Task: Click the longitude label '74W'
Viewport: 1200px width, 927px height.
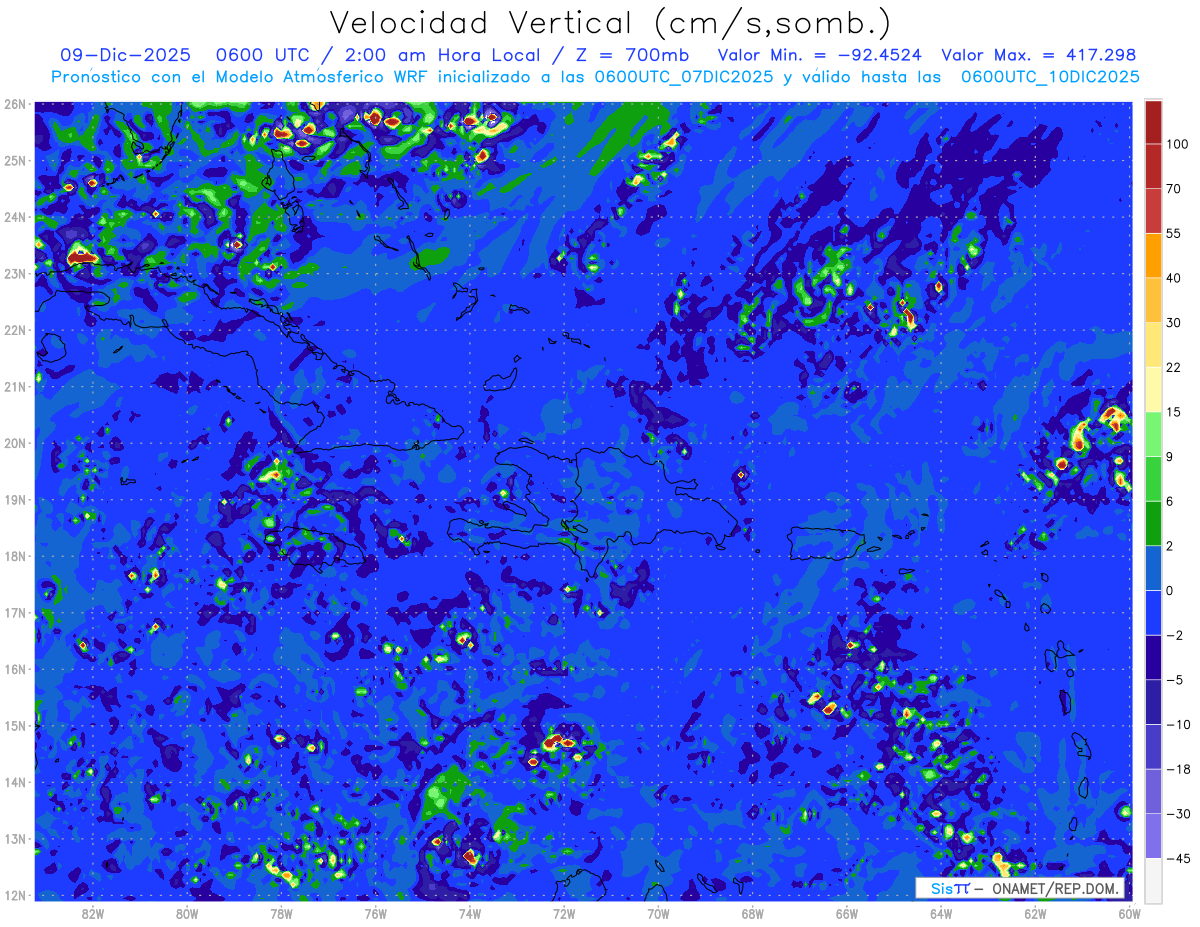Action: (470, 913)
